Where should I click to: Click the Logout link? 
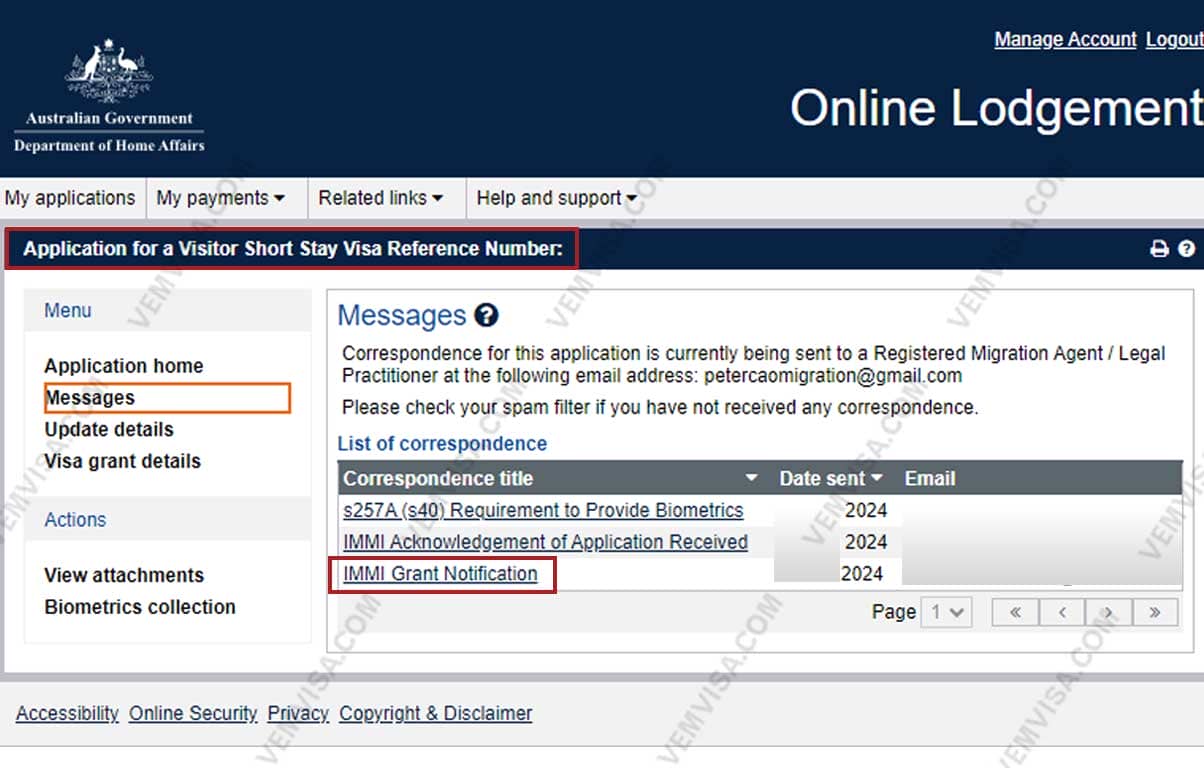(1174, 39)
